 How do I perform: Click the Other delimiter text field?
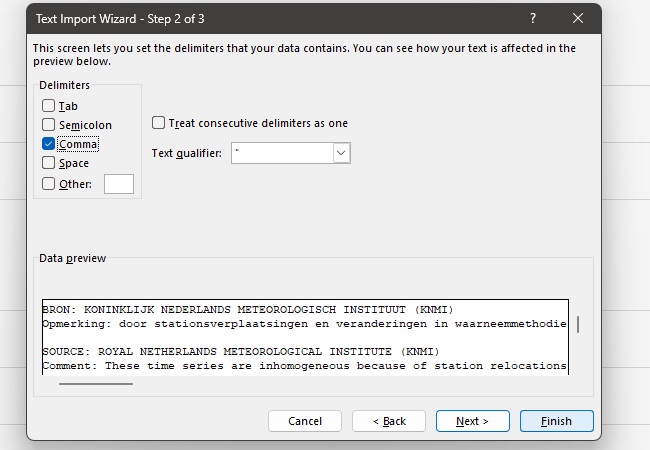[x=118, y=184]
